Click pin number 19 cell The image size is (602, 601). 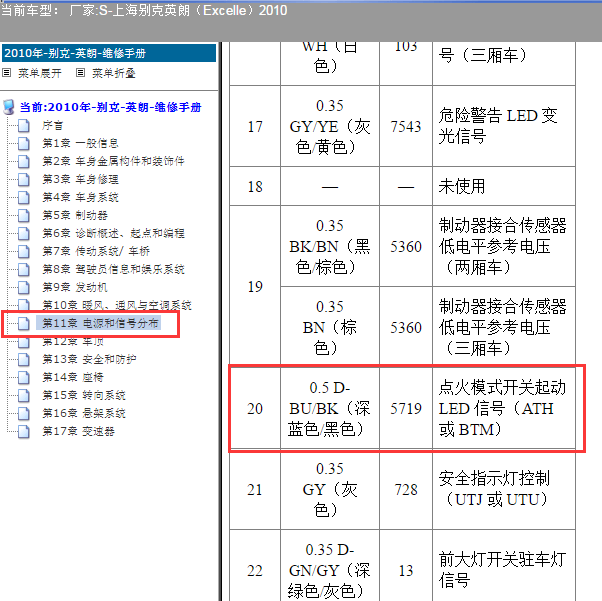[255, 286]
